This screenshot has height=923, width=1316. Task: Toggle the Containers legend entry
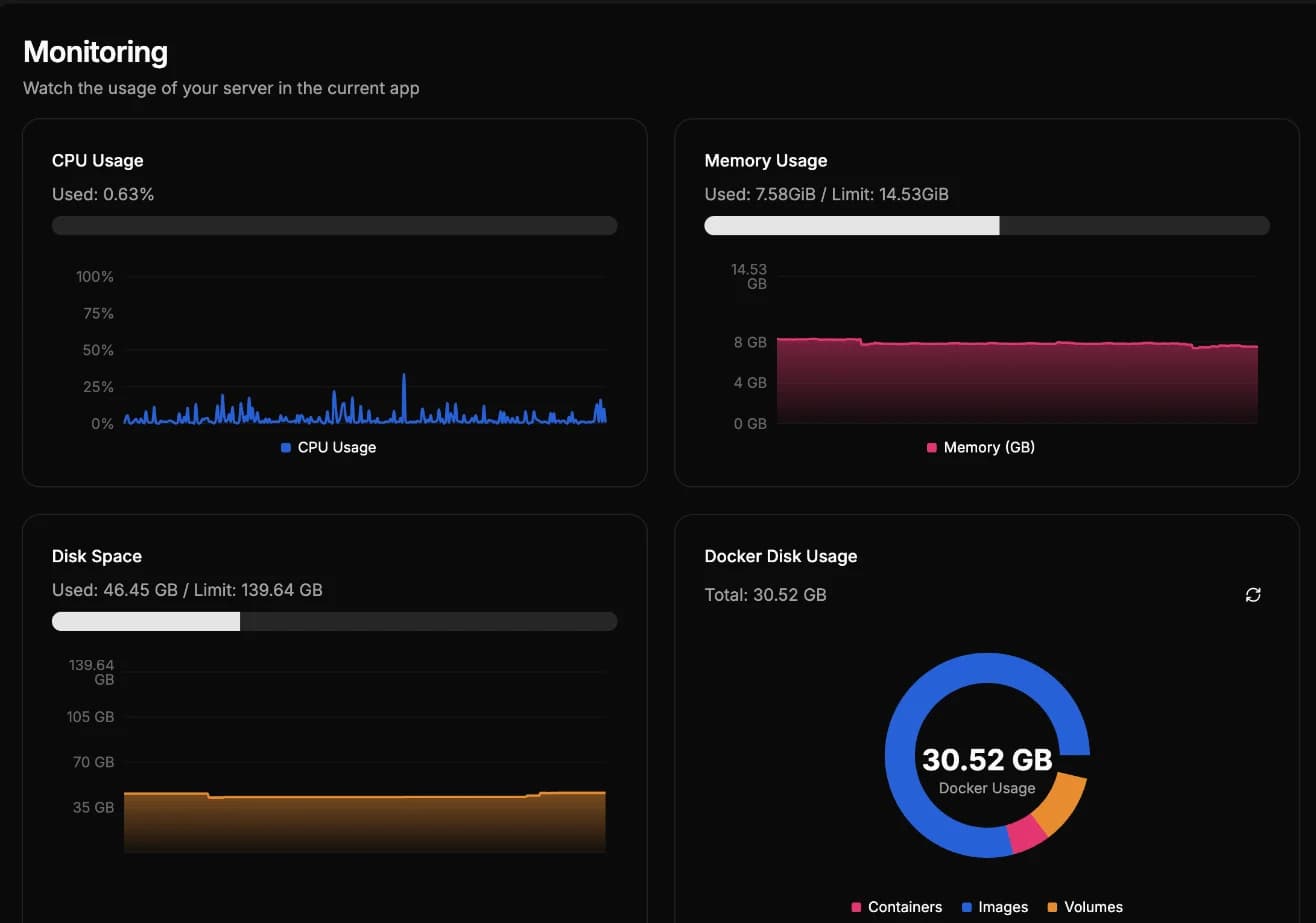897,907
